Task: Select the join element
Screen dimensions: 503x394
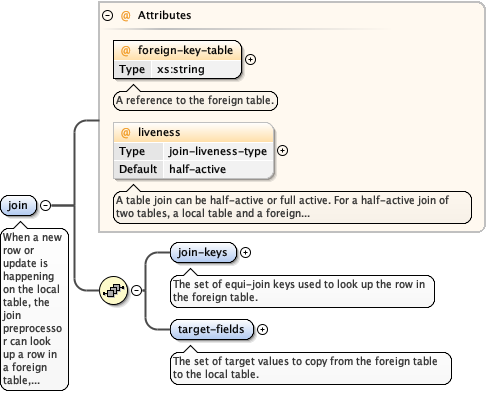Action: pos(18,205)
